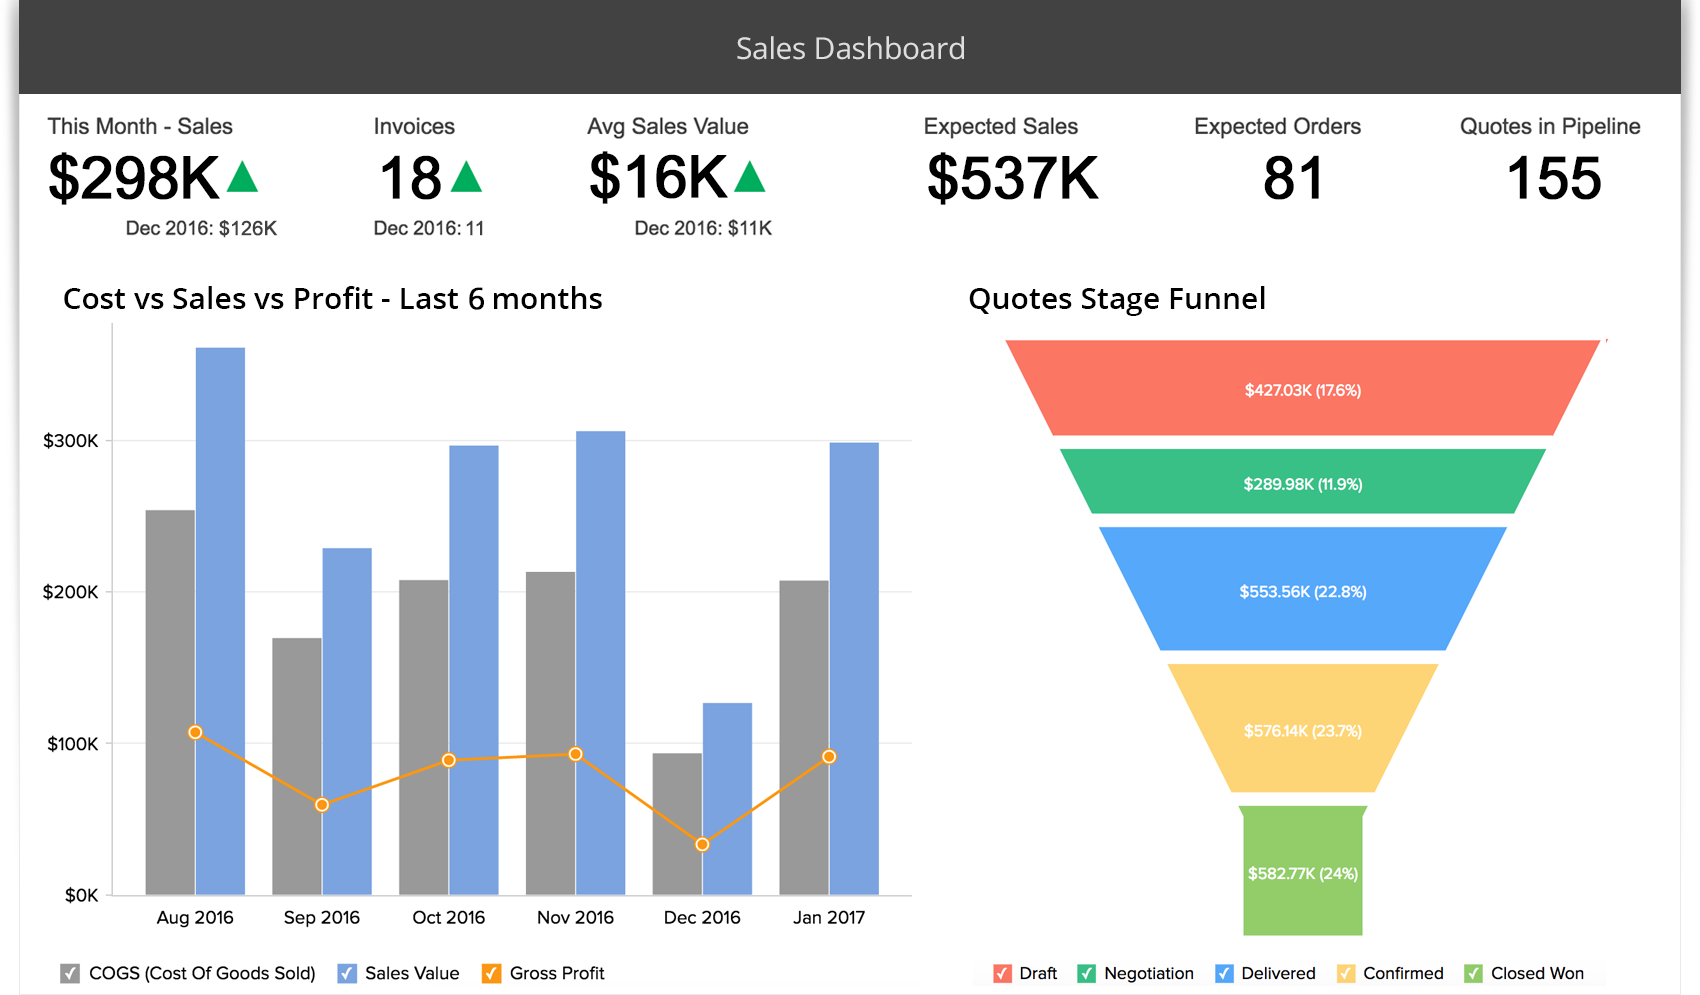Select the Quotes Stage Funnel heading

click(1116, 298)
